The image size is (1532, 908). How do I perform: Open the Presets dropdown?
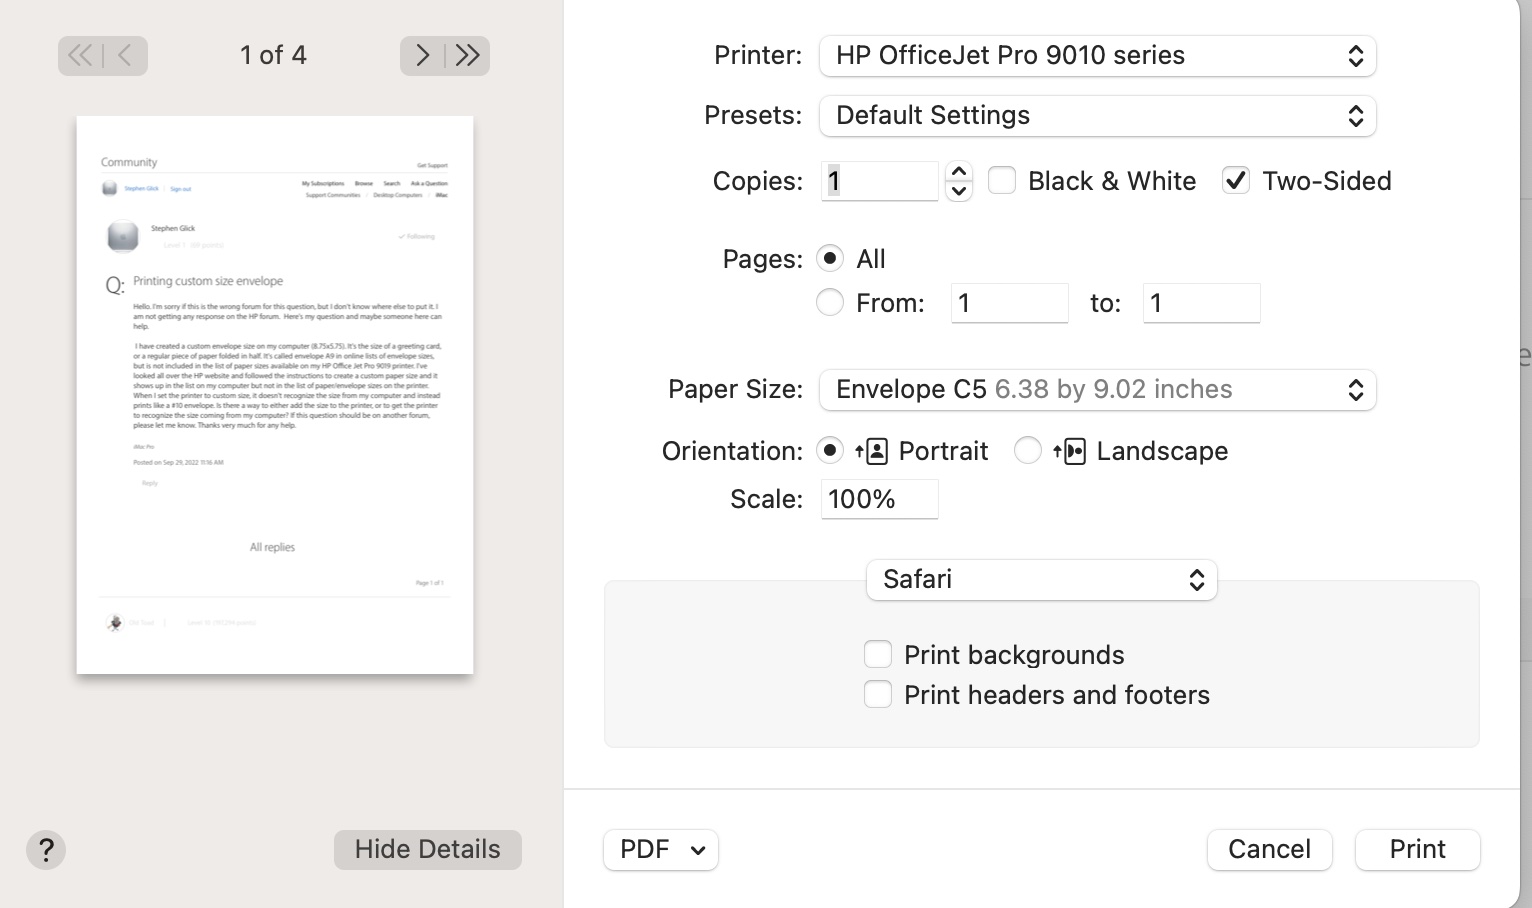pyautogui.click(x=1097, y=116)
